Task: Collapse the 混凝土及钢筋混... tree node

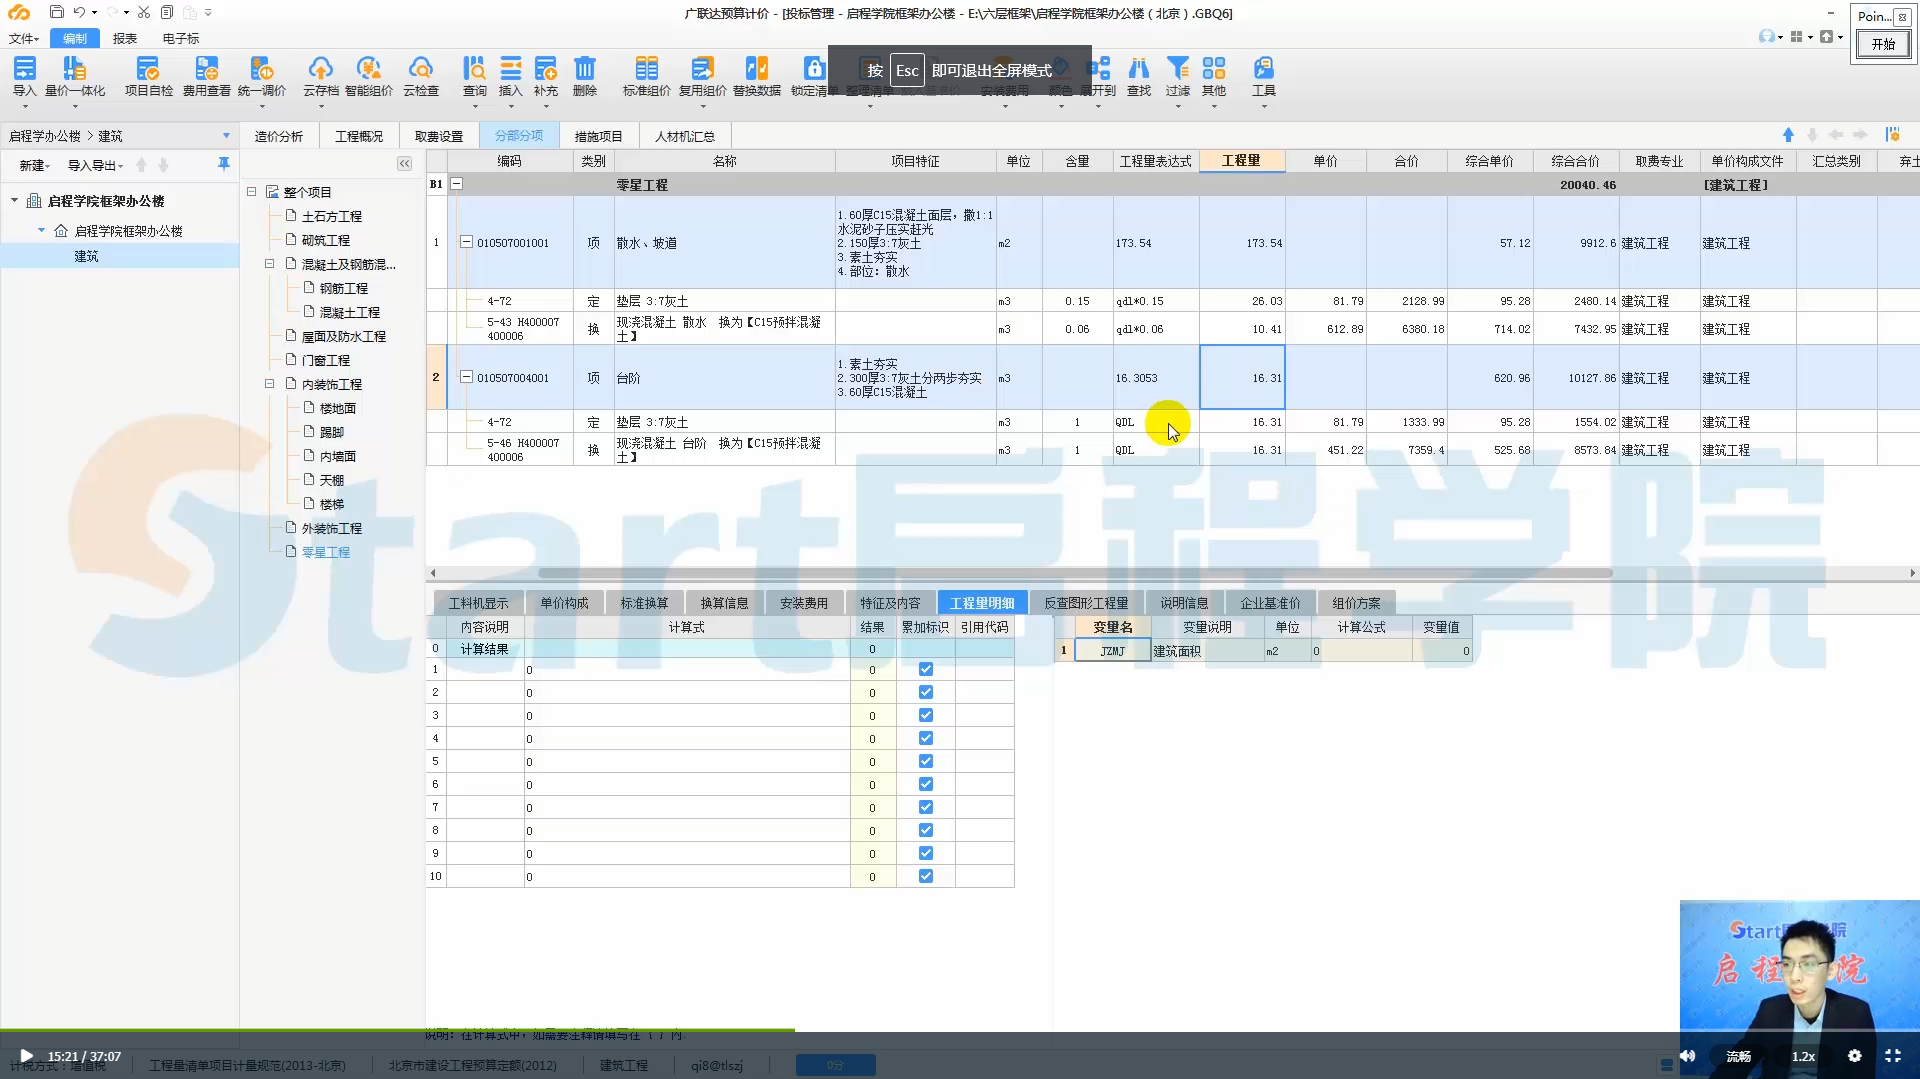Action: click(270, 264)
